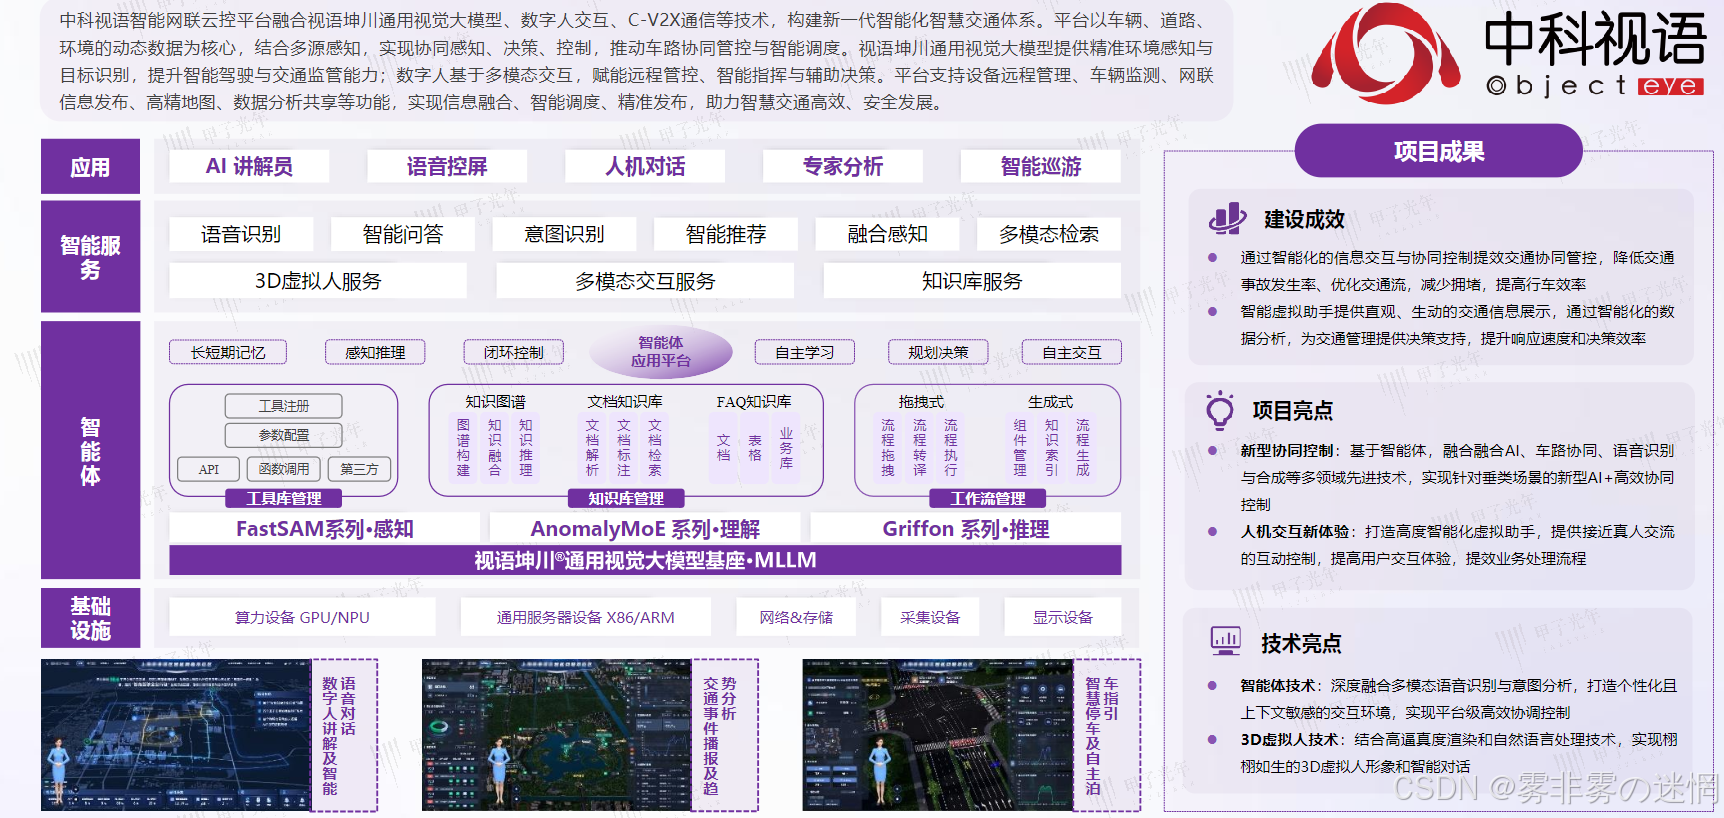Click the 智能体应用平台 oval
The image size is (1724, 818).
661,352
